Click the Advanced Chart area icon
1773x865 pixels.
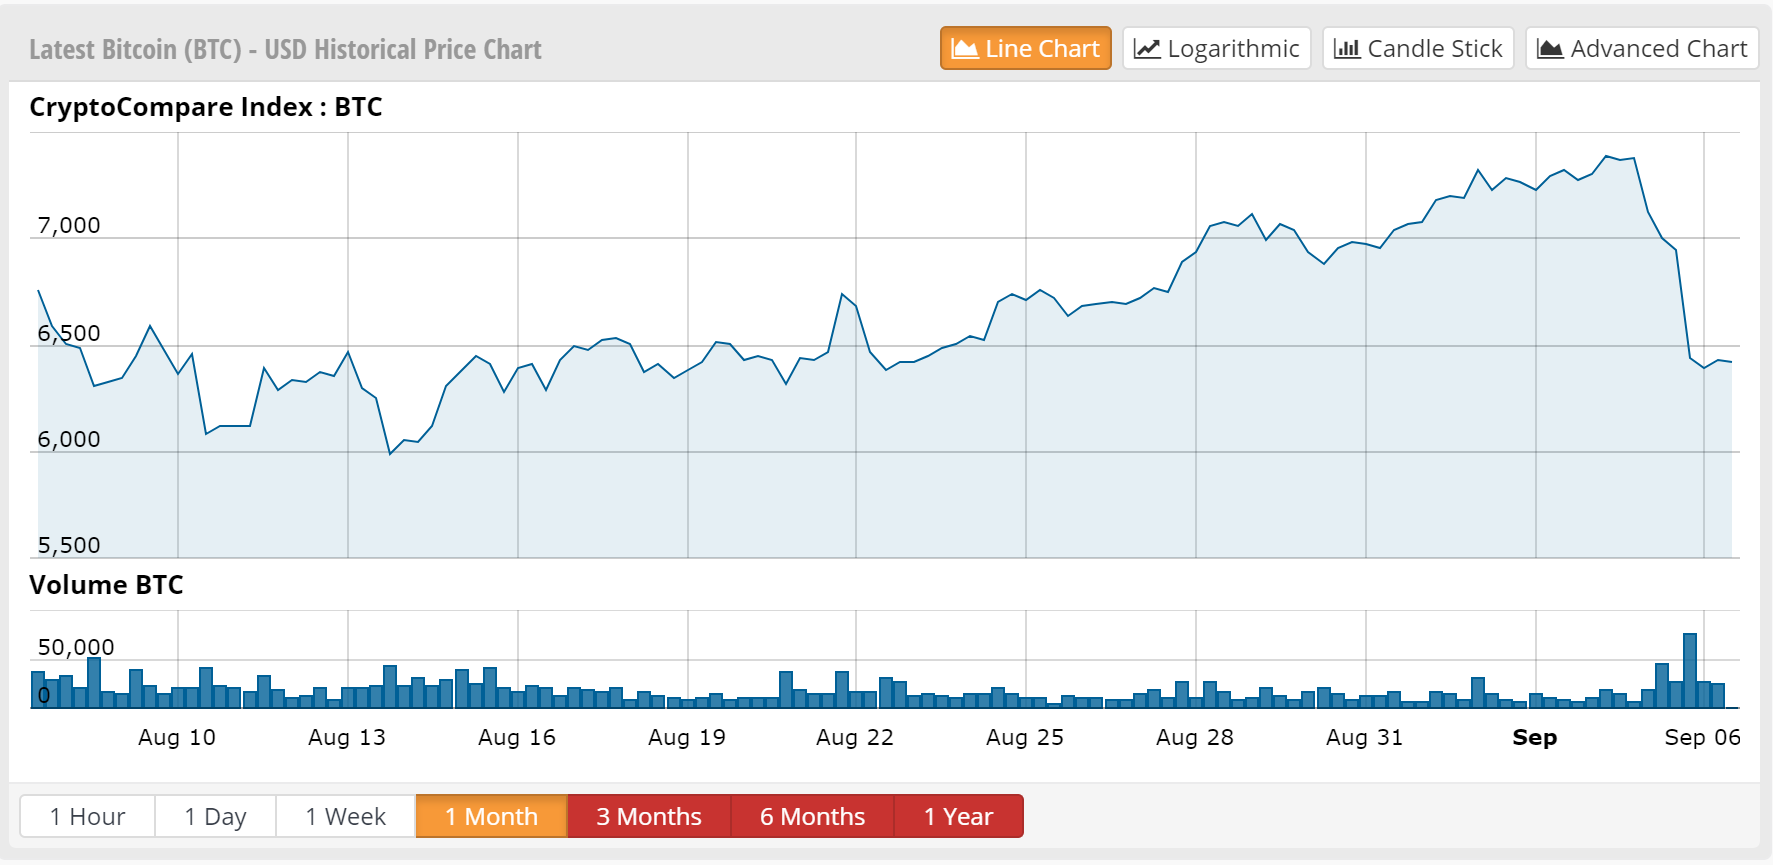click(x=1550, y=49)
